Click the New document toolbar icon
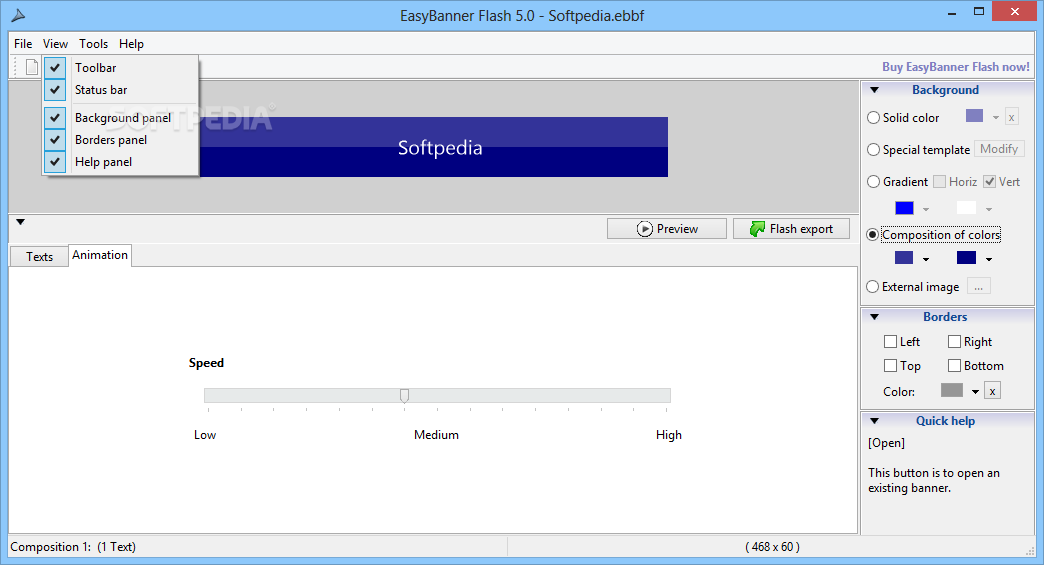 point(31,67)
